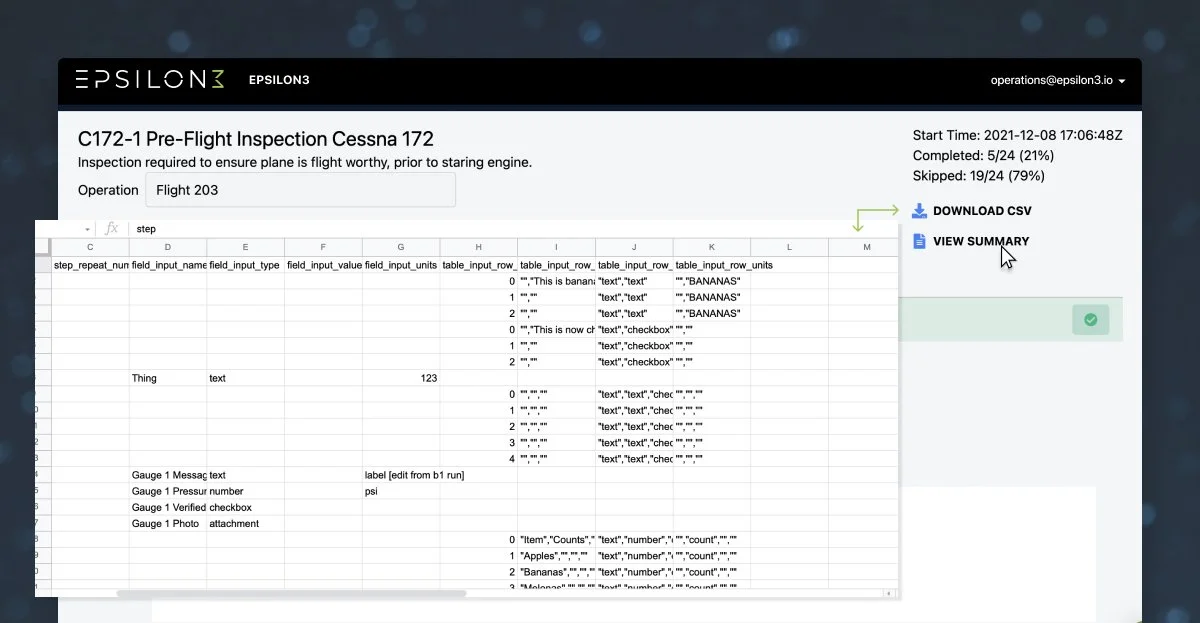Select the 'Gauge 1 Messag' cell
Viewport: 1200px width, 623px height.
pyautogui.click(x=168, y=475)
